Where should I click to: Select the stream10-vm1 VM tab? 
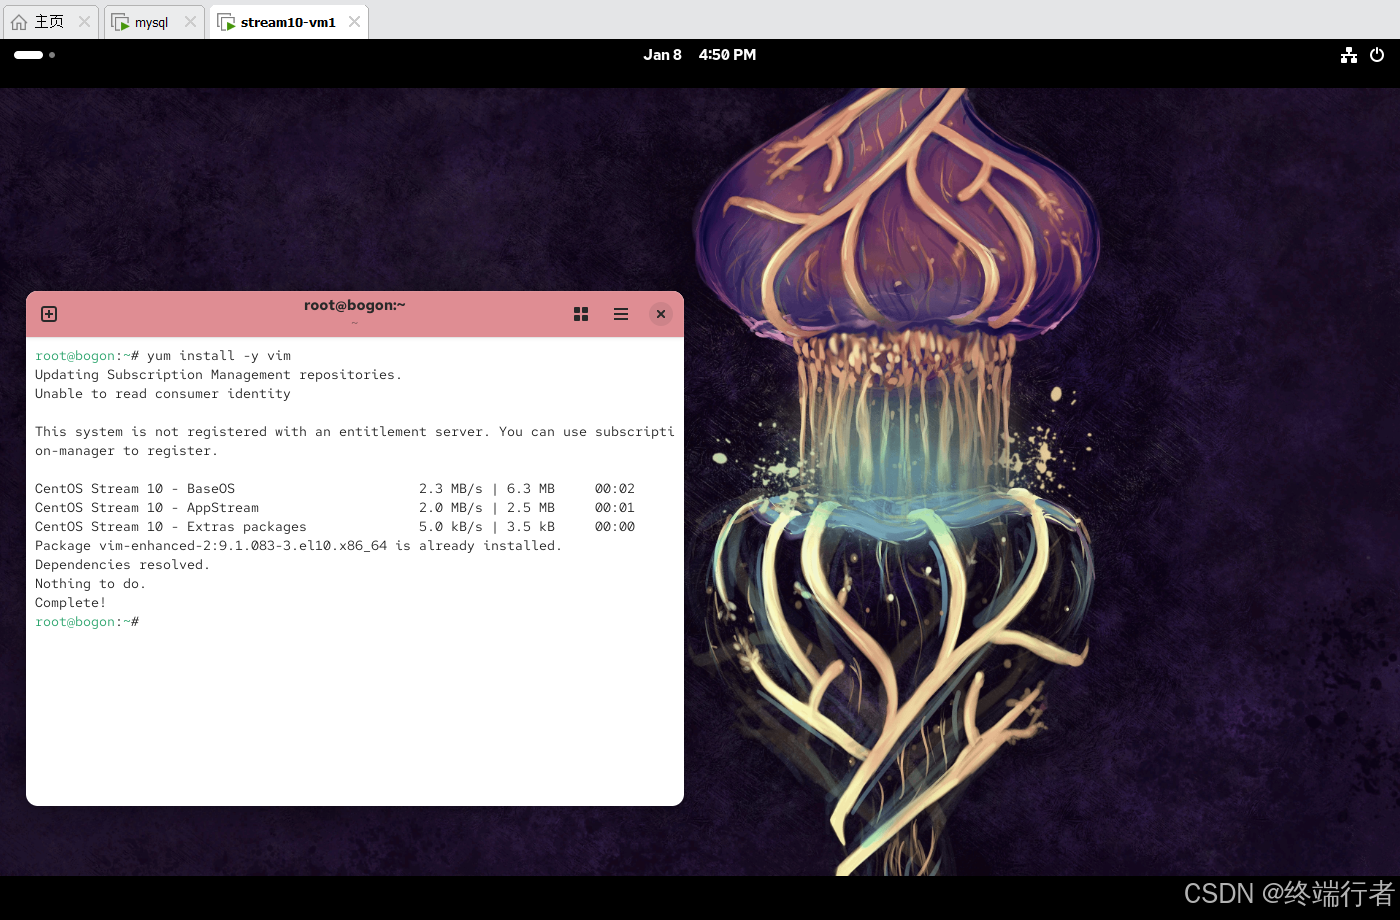[288, 22]
